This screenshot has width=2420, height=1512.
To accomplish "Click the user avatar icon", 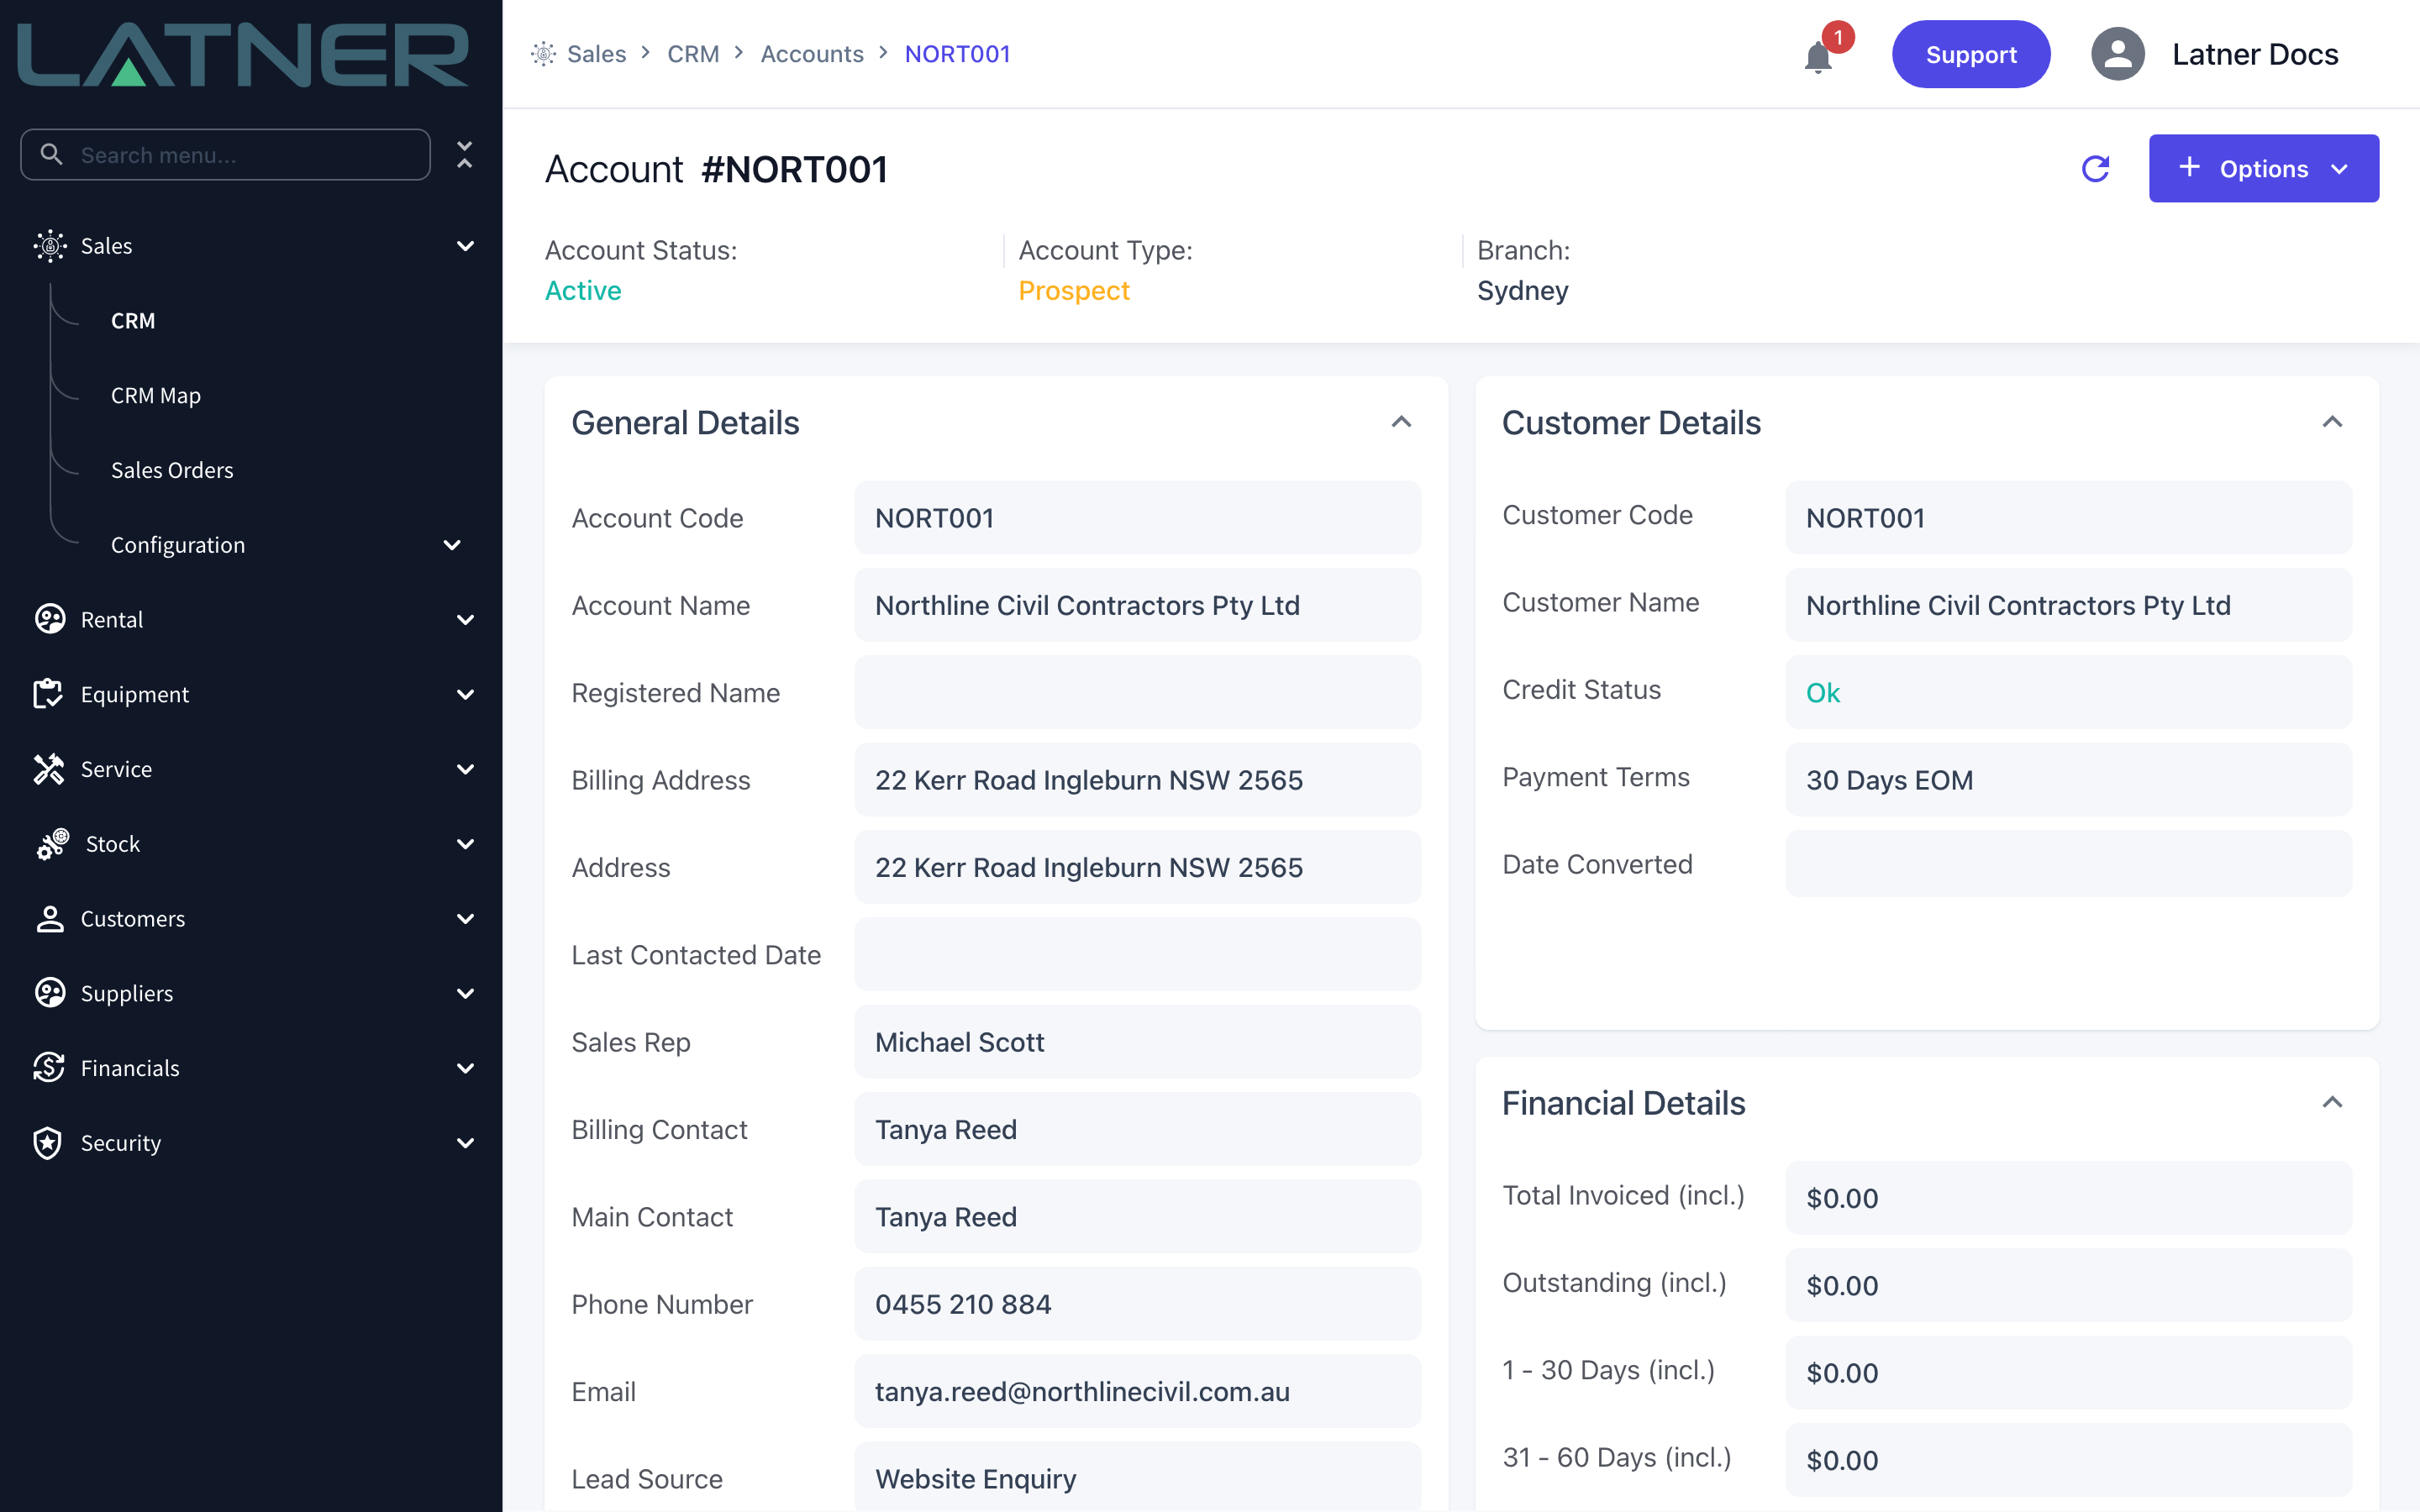I will (2117, 54).
